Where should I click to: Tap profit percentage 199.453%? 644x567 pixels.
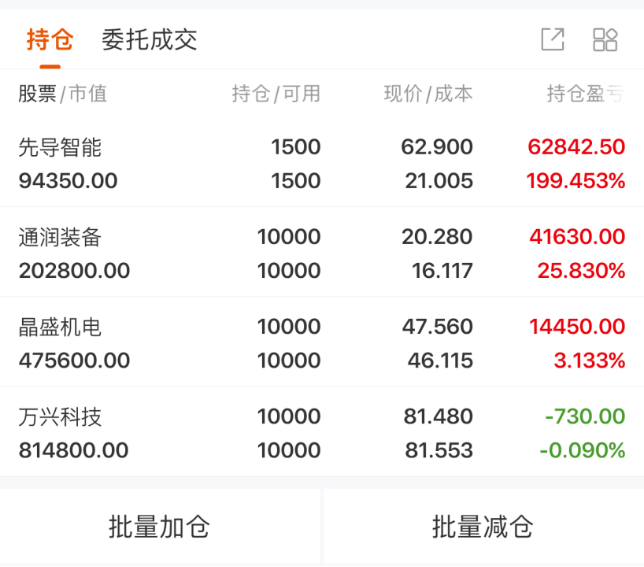[576, 181]
